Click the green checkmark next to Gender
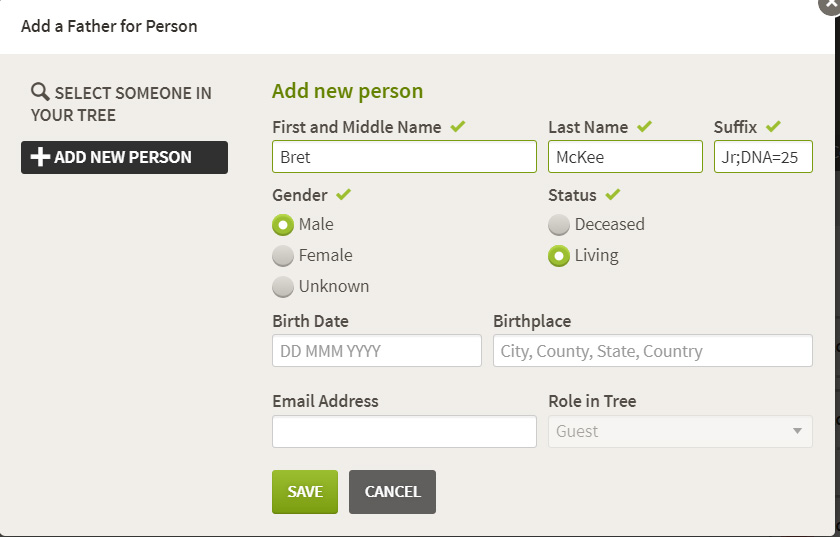840x537 pixels. (x=343, y=194)
